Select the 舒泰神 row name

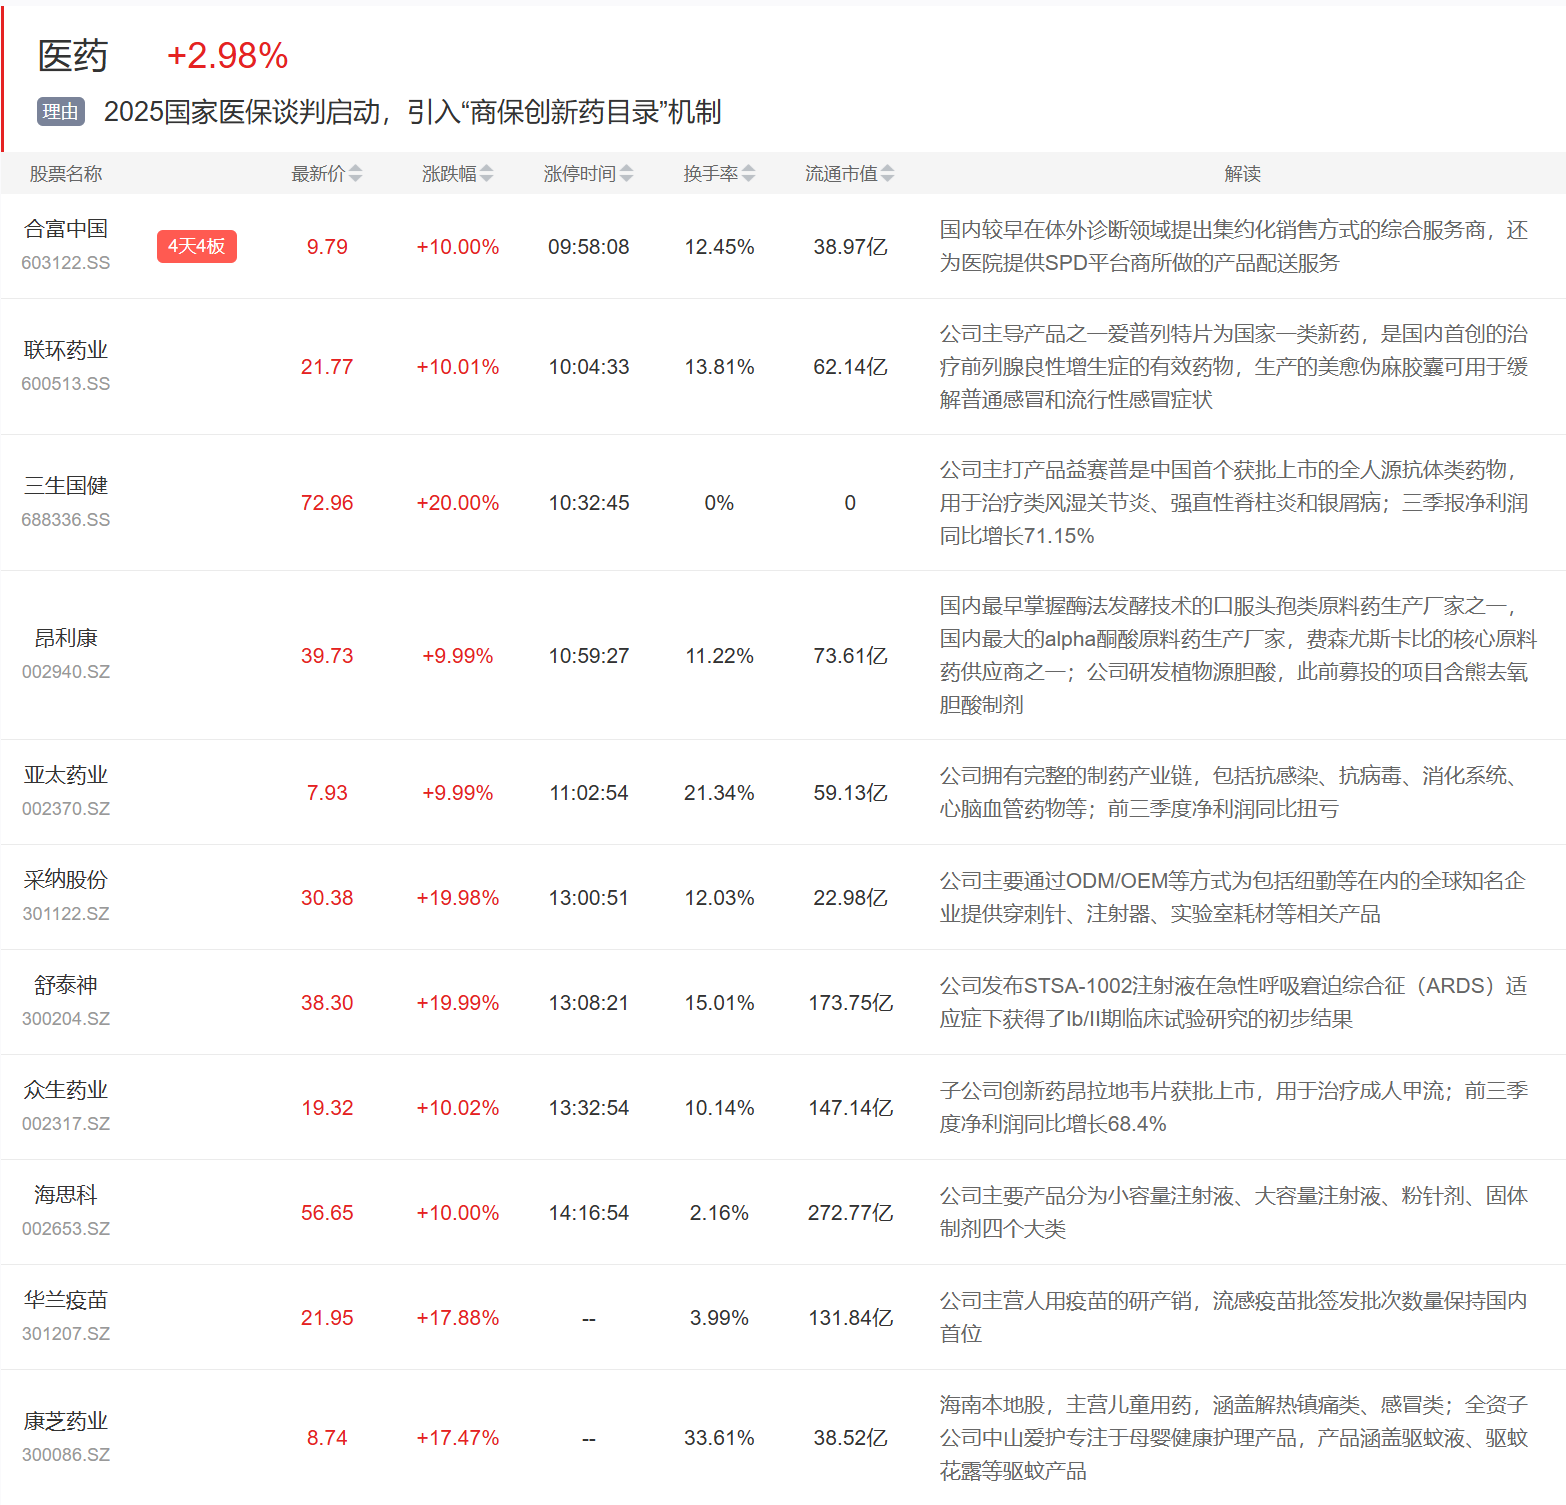[x=66, y=985]
